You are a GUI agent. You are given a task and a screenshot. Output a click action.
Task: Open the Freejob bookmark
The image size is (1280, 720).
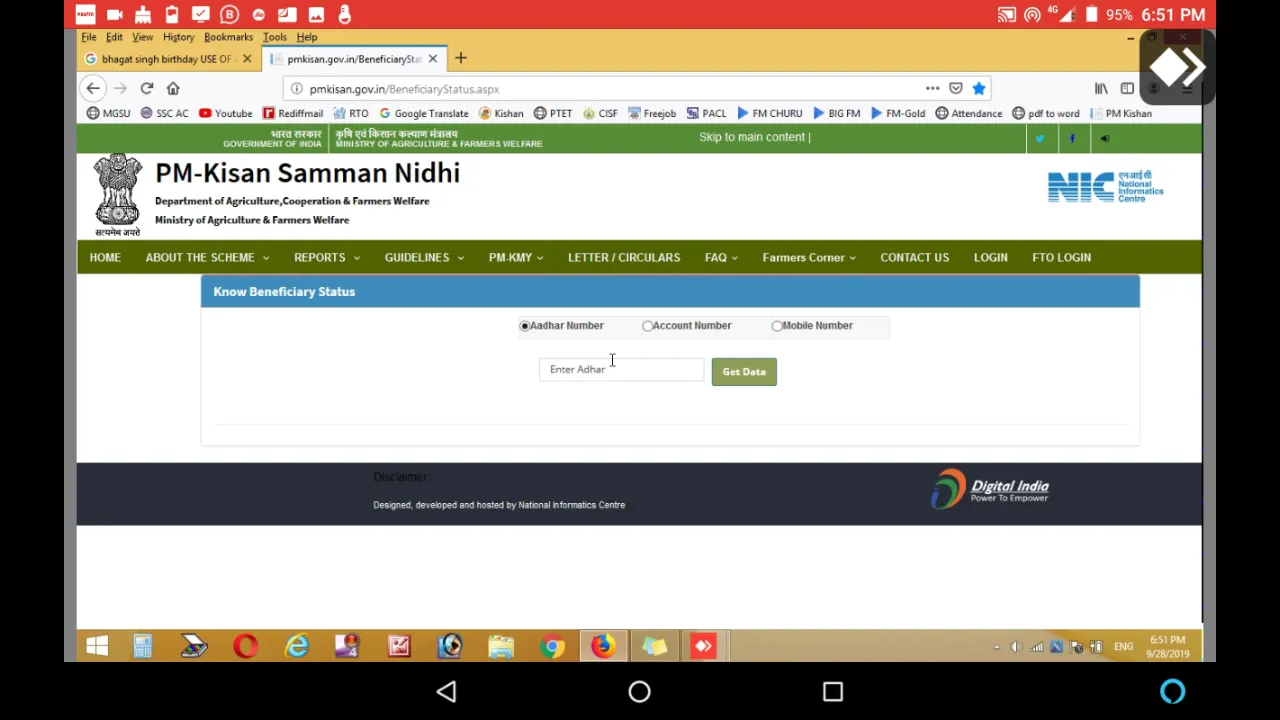pyautogui.click(x=652, y=114)
